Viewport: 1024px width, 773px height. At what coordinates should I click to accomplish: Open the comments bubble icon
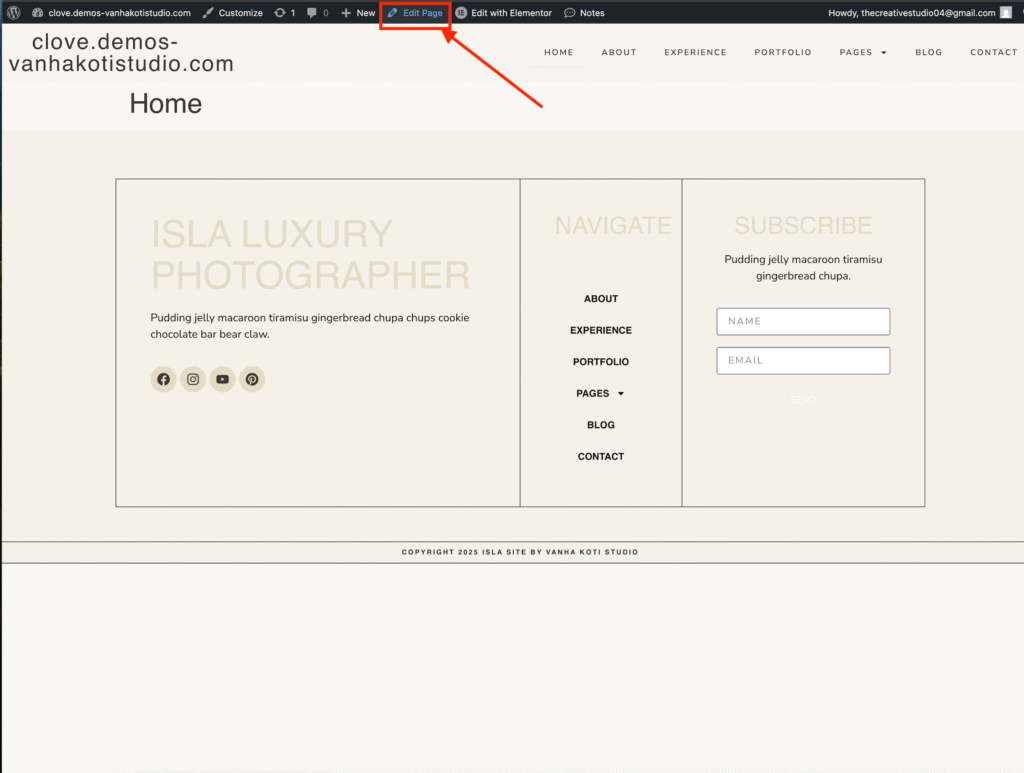coord(313,13)
